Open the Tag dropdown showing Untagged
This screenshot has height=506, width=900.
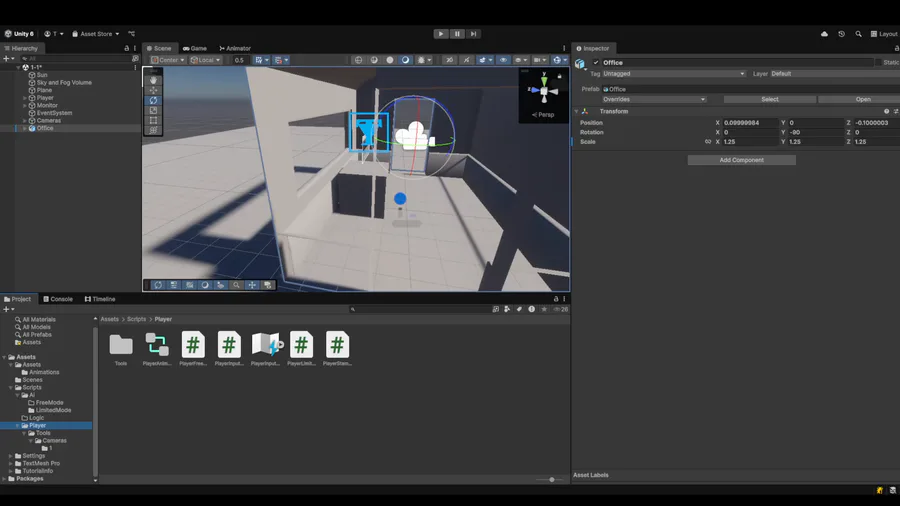[x=674, y=73]
